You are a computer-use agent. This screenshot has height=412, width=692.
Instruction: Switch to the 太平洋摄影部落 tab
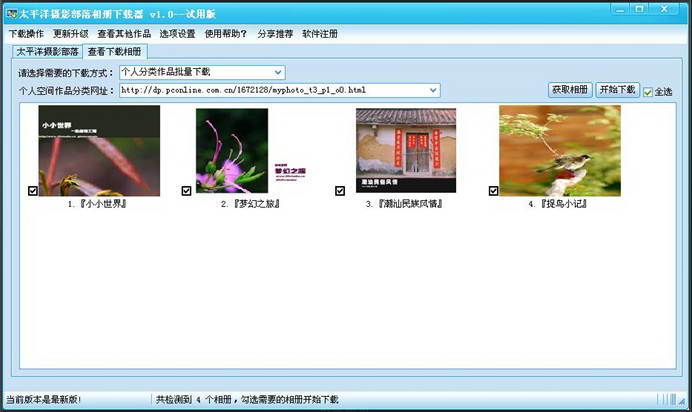pos(46,52)
